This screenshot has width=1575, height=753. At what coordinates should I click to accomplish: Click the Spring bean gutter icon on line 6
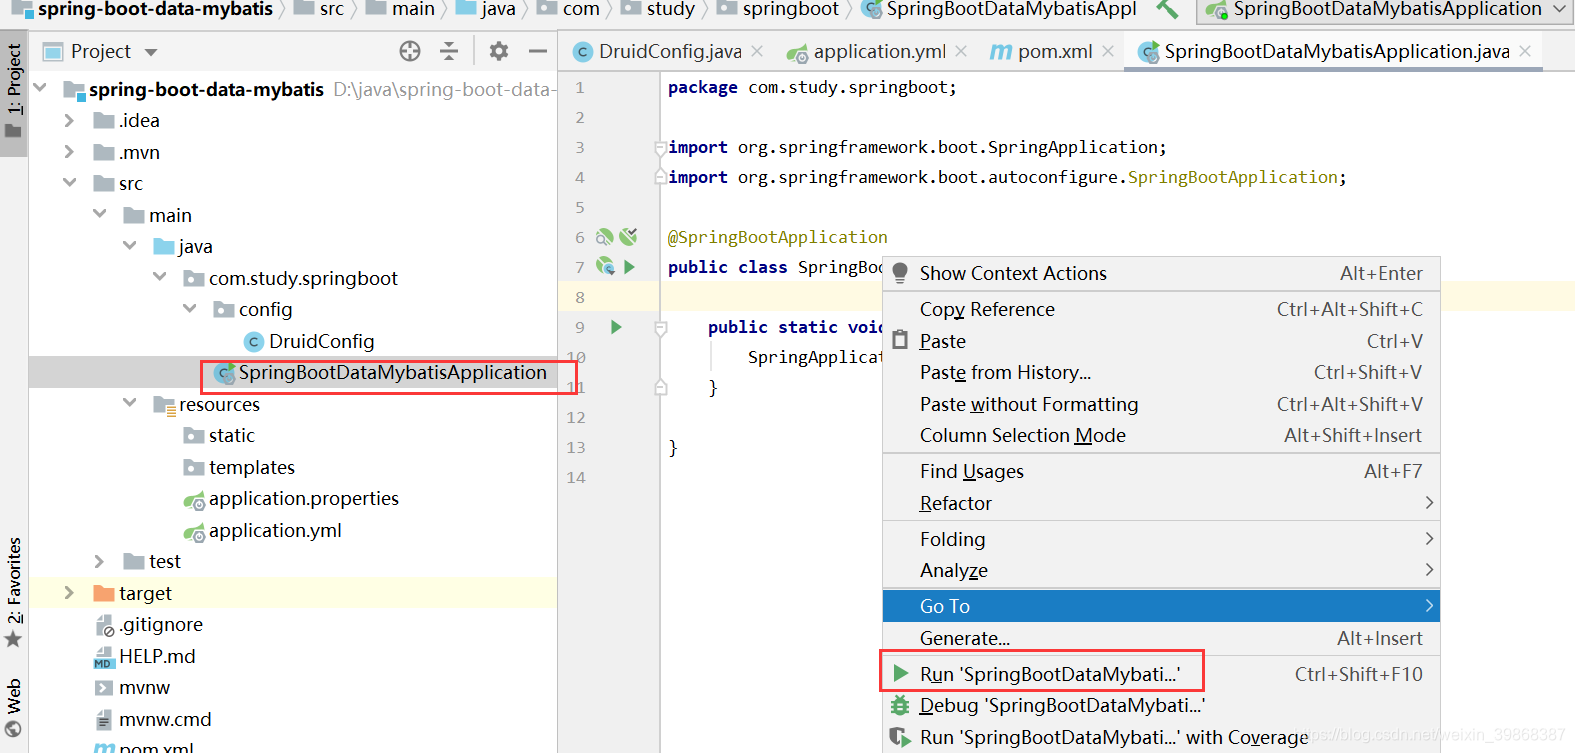pos(605,237)
